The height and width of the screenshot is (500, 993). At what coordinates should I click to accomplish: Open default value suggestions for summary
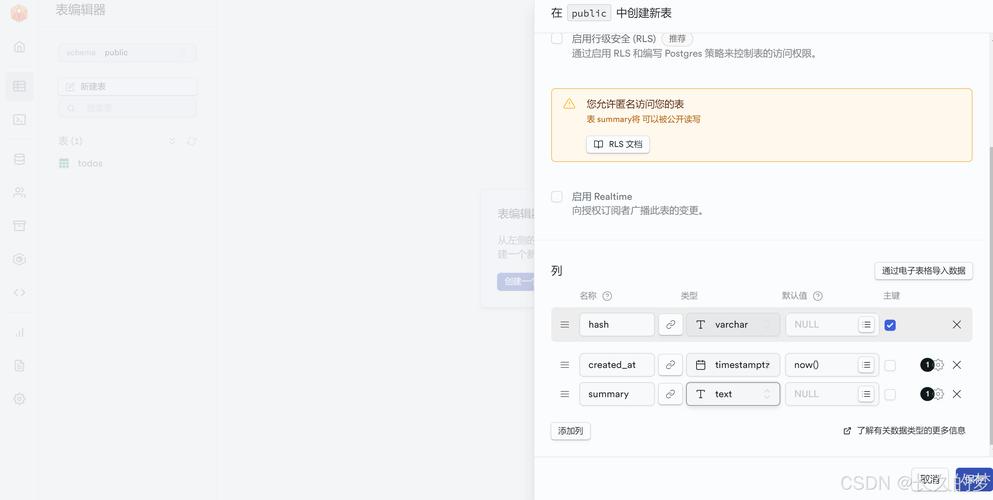pyautogui.click(x=866, y=394)
